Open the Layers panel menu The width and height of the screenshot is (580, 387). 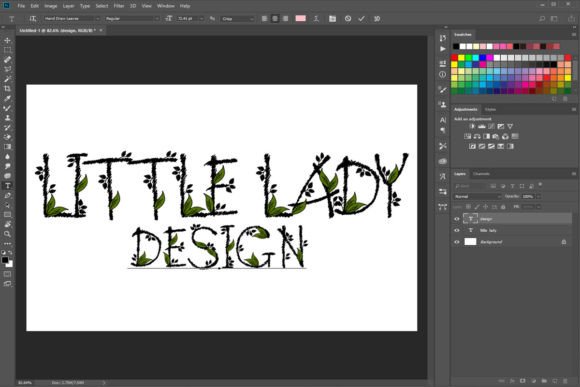point(574,174)
